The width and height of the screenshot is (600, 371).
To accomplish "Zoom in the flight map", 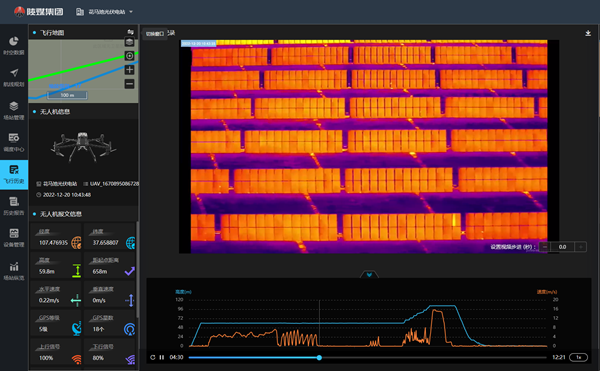I will tap(129, 70).
